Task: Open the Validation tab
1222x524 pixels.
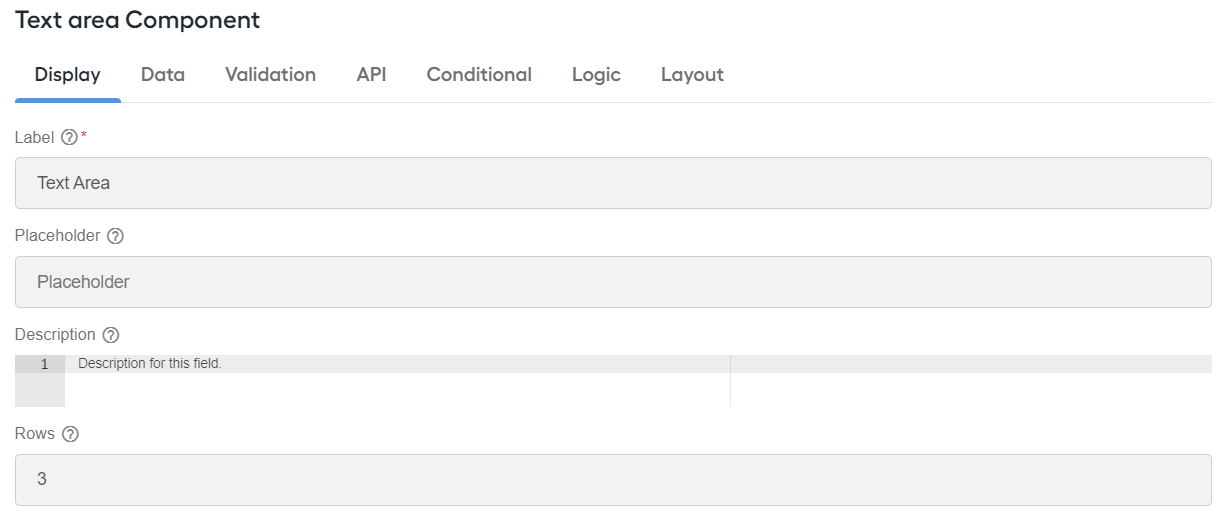Action: pos(270,75)
